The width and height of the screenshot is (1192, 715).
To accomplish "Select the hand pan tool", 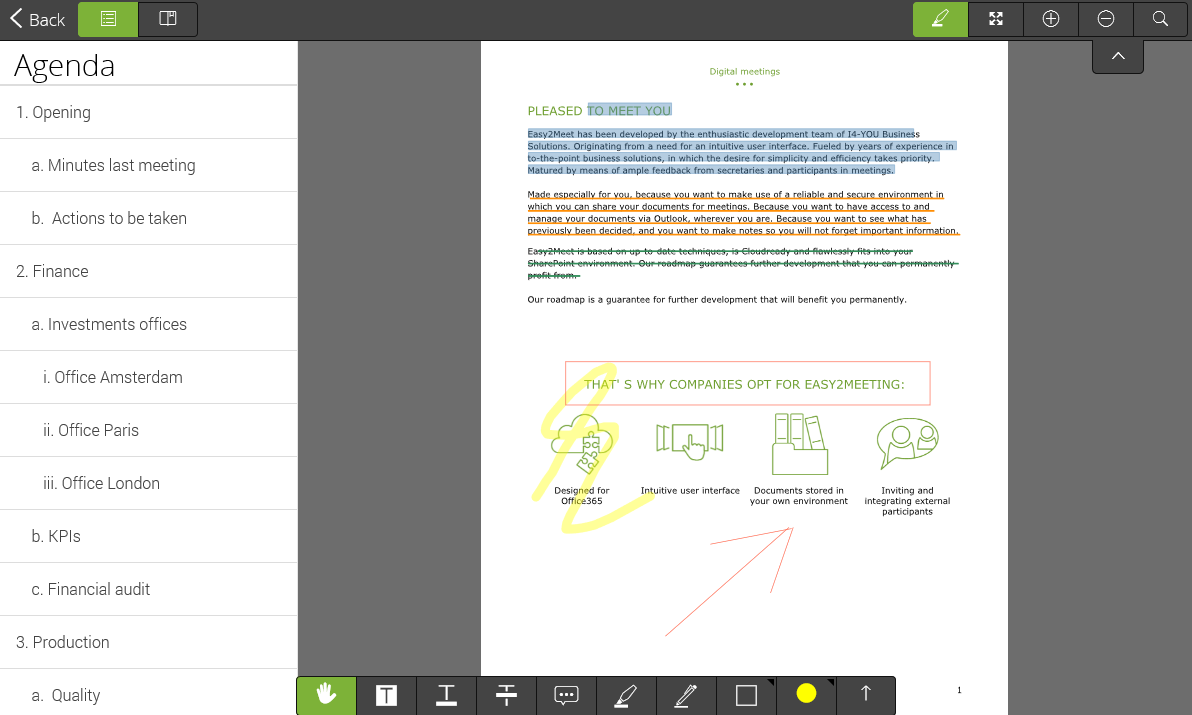I will point(326,694).
